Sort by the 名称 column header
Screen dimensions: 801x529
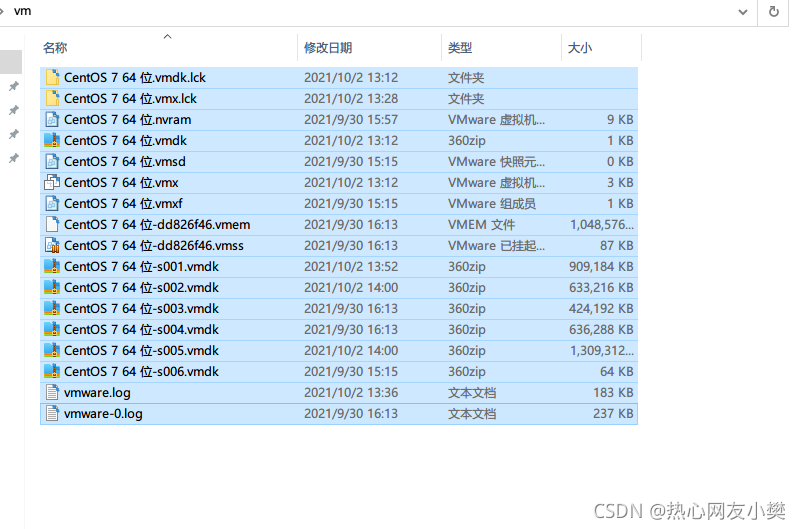pyautogui.click(x=55, y=48)
